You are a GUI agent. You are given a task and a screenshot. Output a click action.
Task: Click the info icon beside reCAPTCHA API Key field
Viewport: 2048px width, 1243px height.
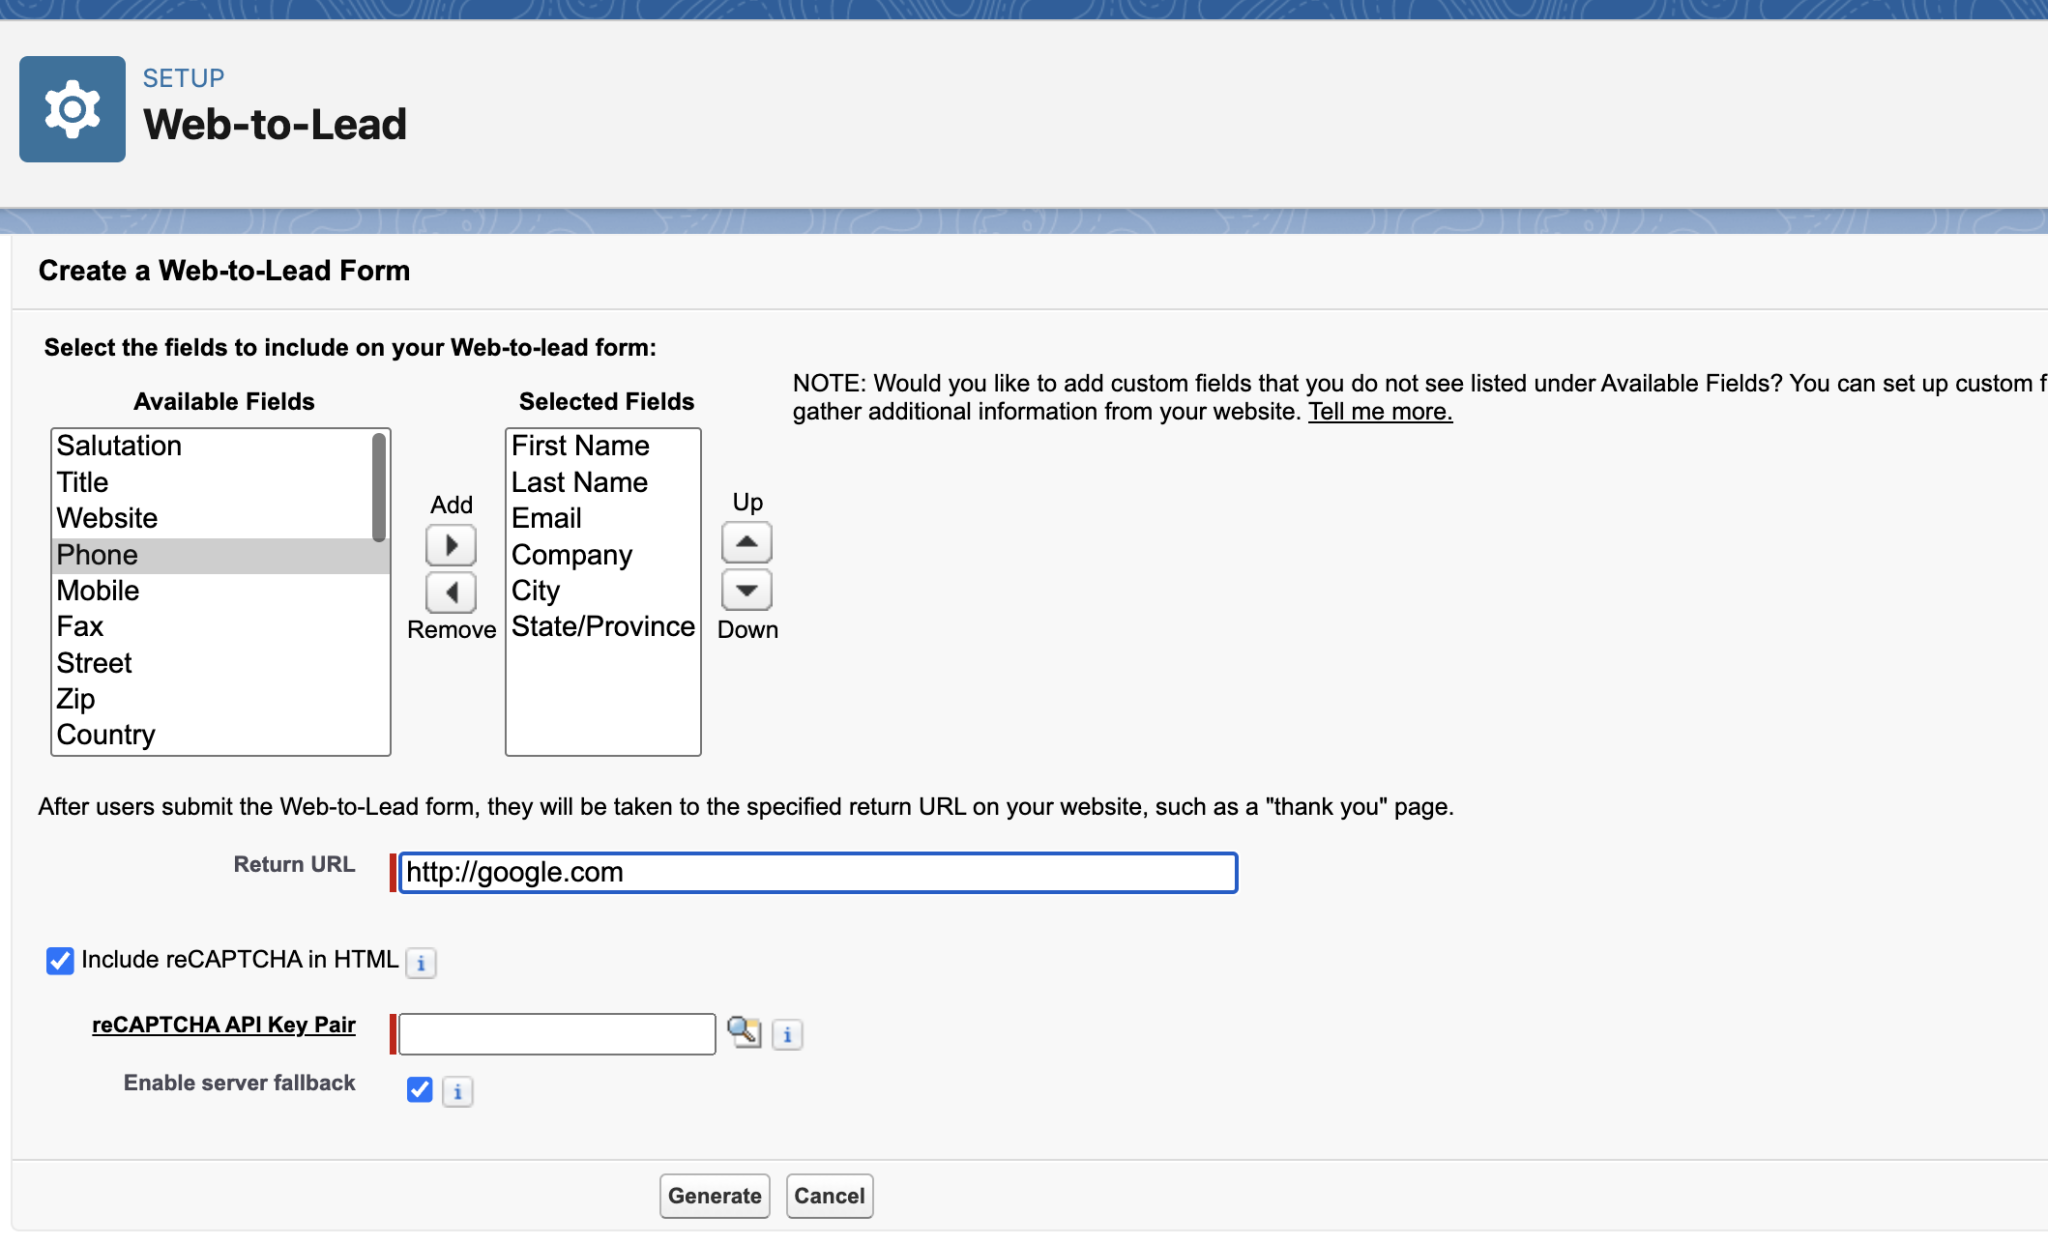(788, 1035)
